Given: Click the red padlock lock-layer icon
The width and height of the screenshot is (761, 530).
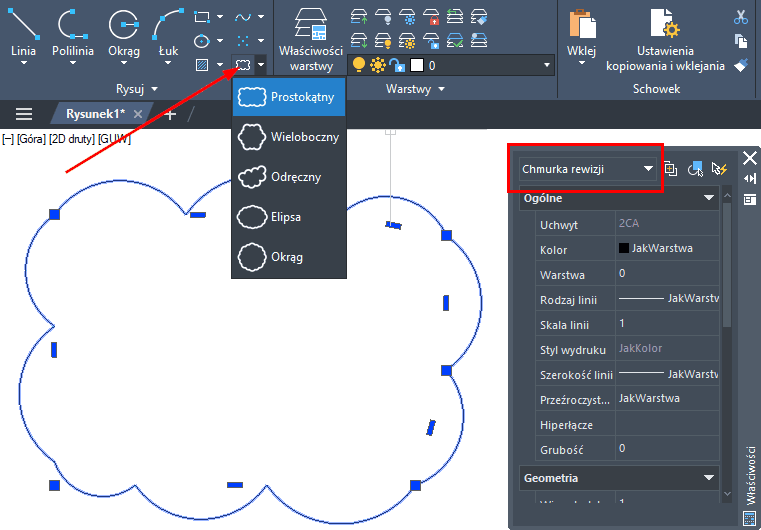Looking at the screenshot, I should point(431,17).
